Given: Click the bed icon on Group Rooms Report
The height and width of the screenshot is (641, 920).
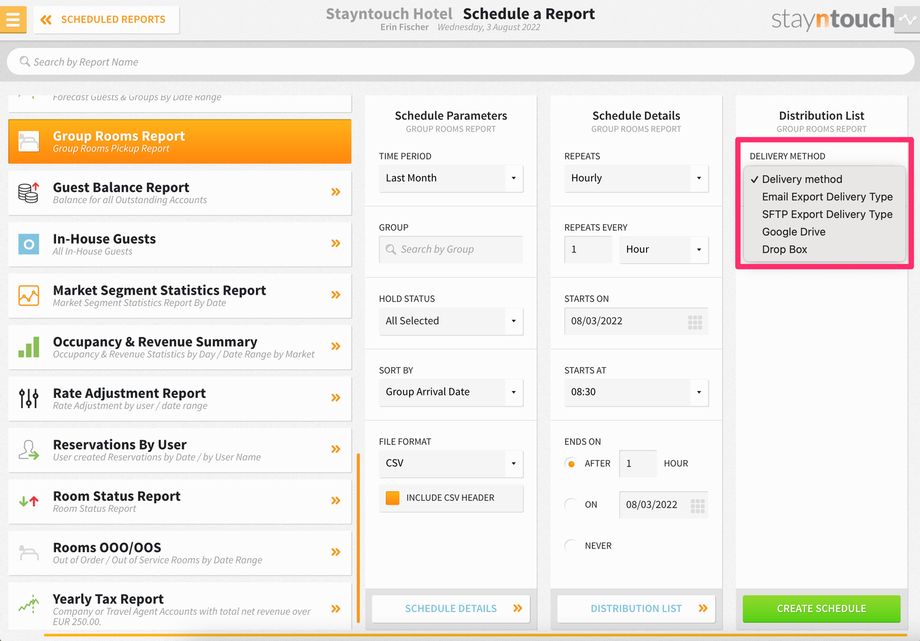Looking at the screenshot, I should click(28, 141).
